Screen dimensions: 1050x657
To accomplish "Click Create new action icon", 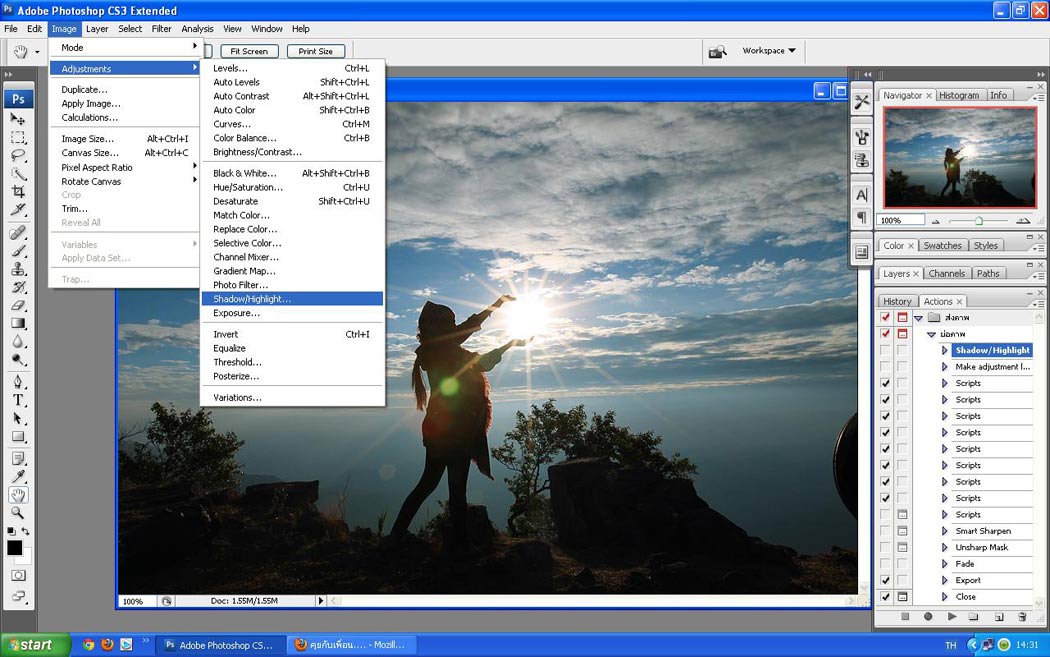I will click(999, 617).
